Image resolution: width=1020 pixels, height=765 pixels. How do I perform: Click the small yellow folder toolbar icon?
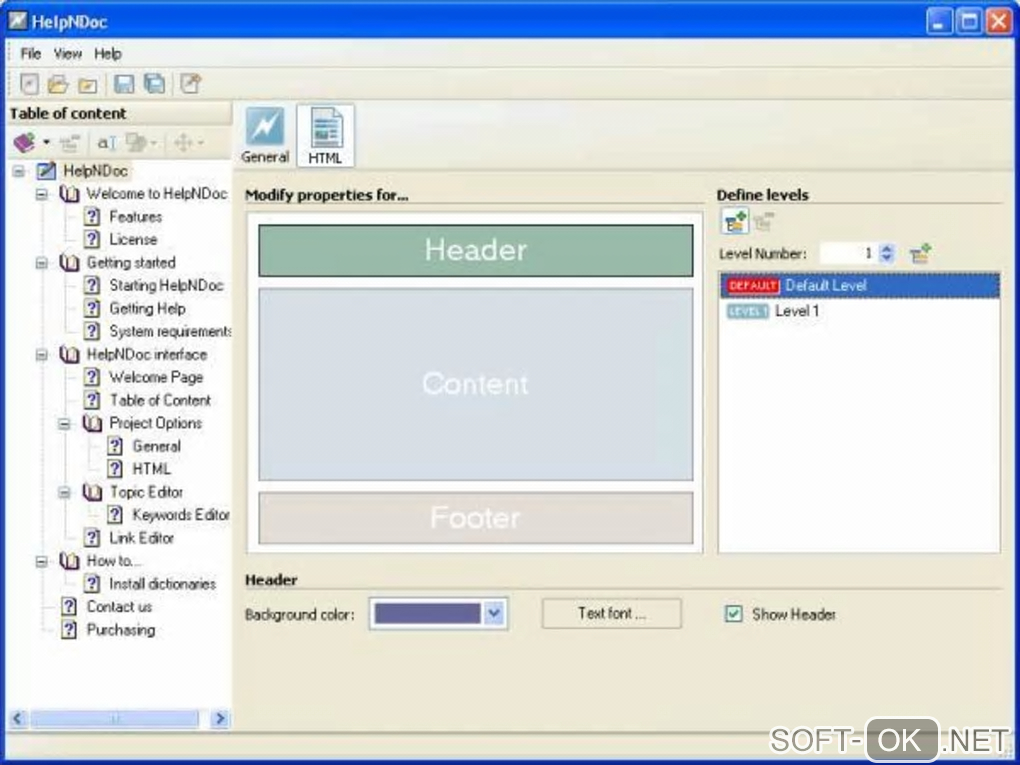click(x=87, y=85)
